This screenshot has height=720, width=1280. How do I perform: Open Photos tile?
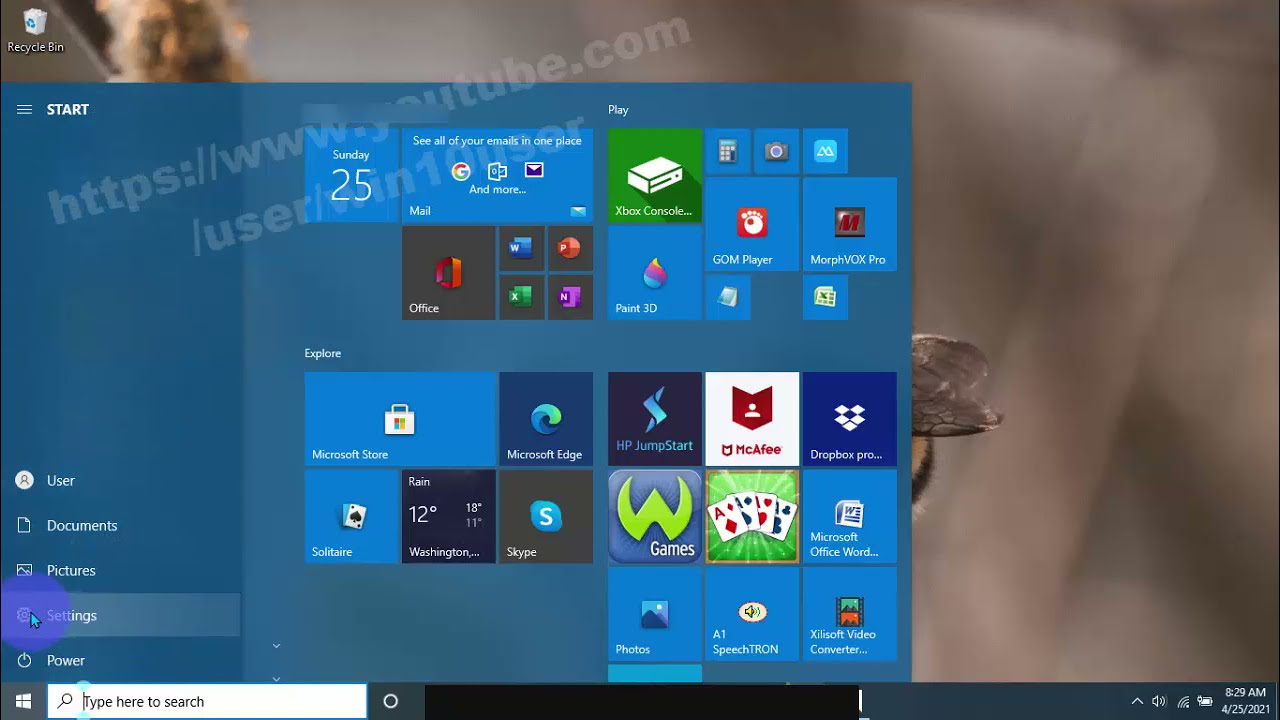655,614
